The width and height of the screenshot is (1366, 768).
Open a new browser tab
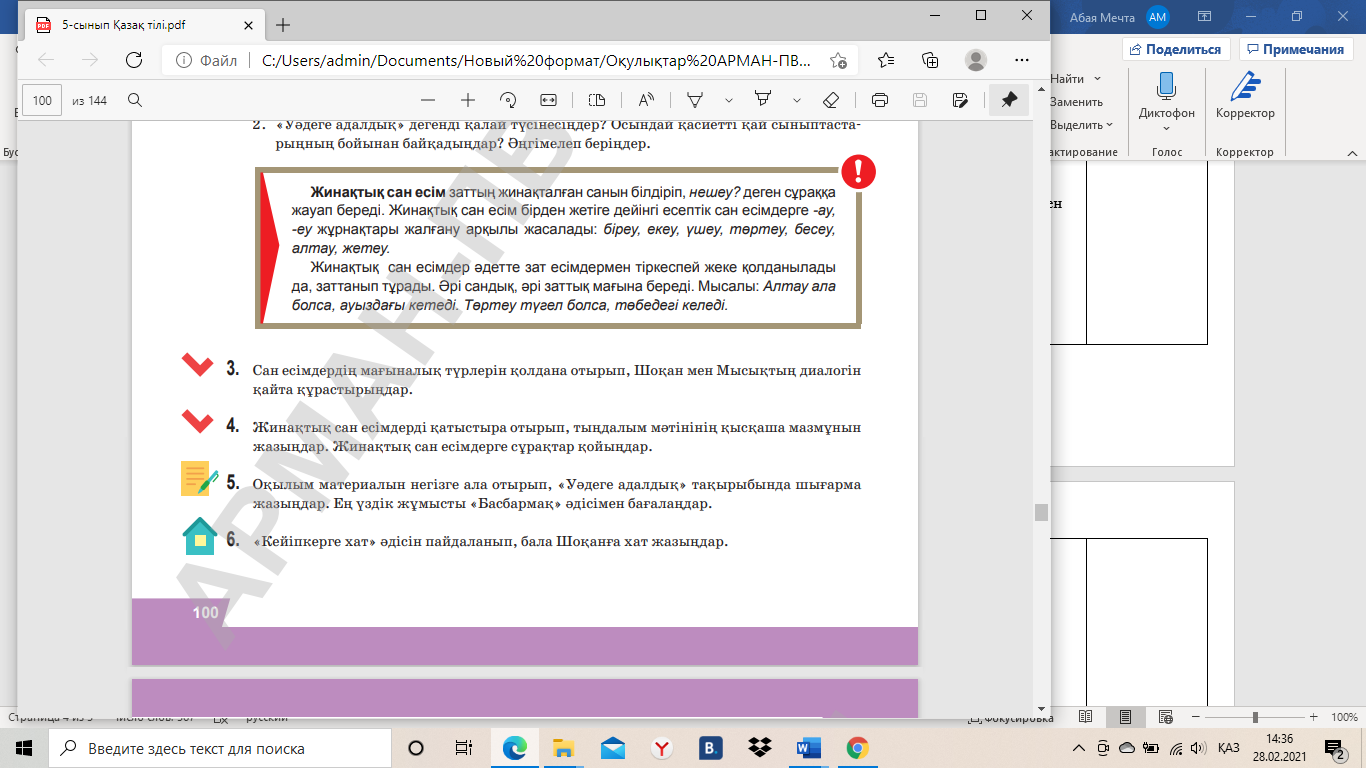point(283,25)
